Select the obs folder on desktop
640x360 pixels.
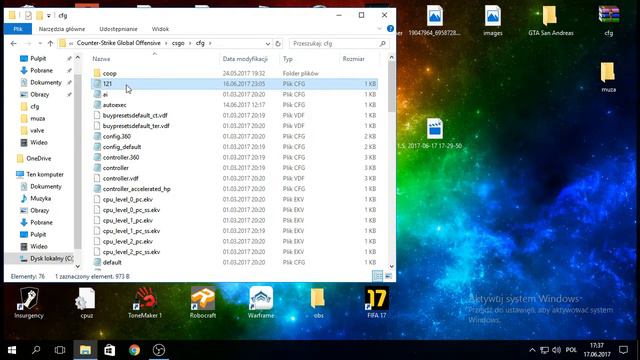pos(318,302)
